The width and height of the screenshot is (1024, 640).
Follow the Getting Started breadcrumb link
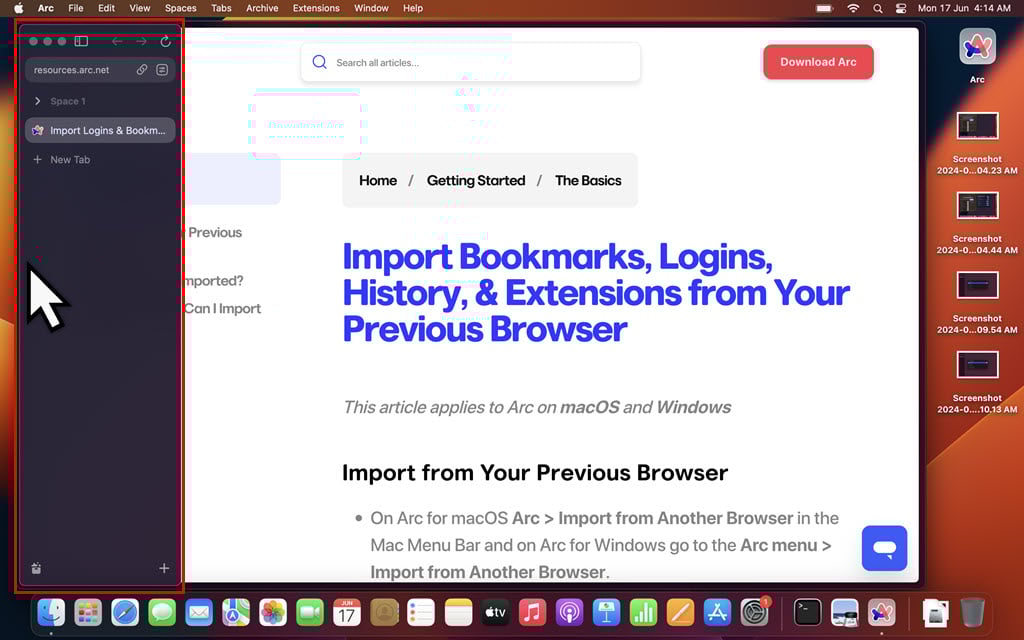tap(475, 180)
